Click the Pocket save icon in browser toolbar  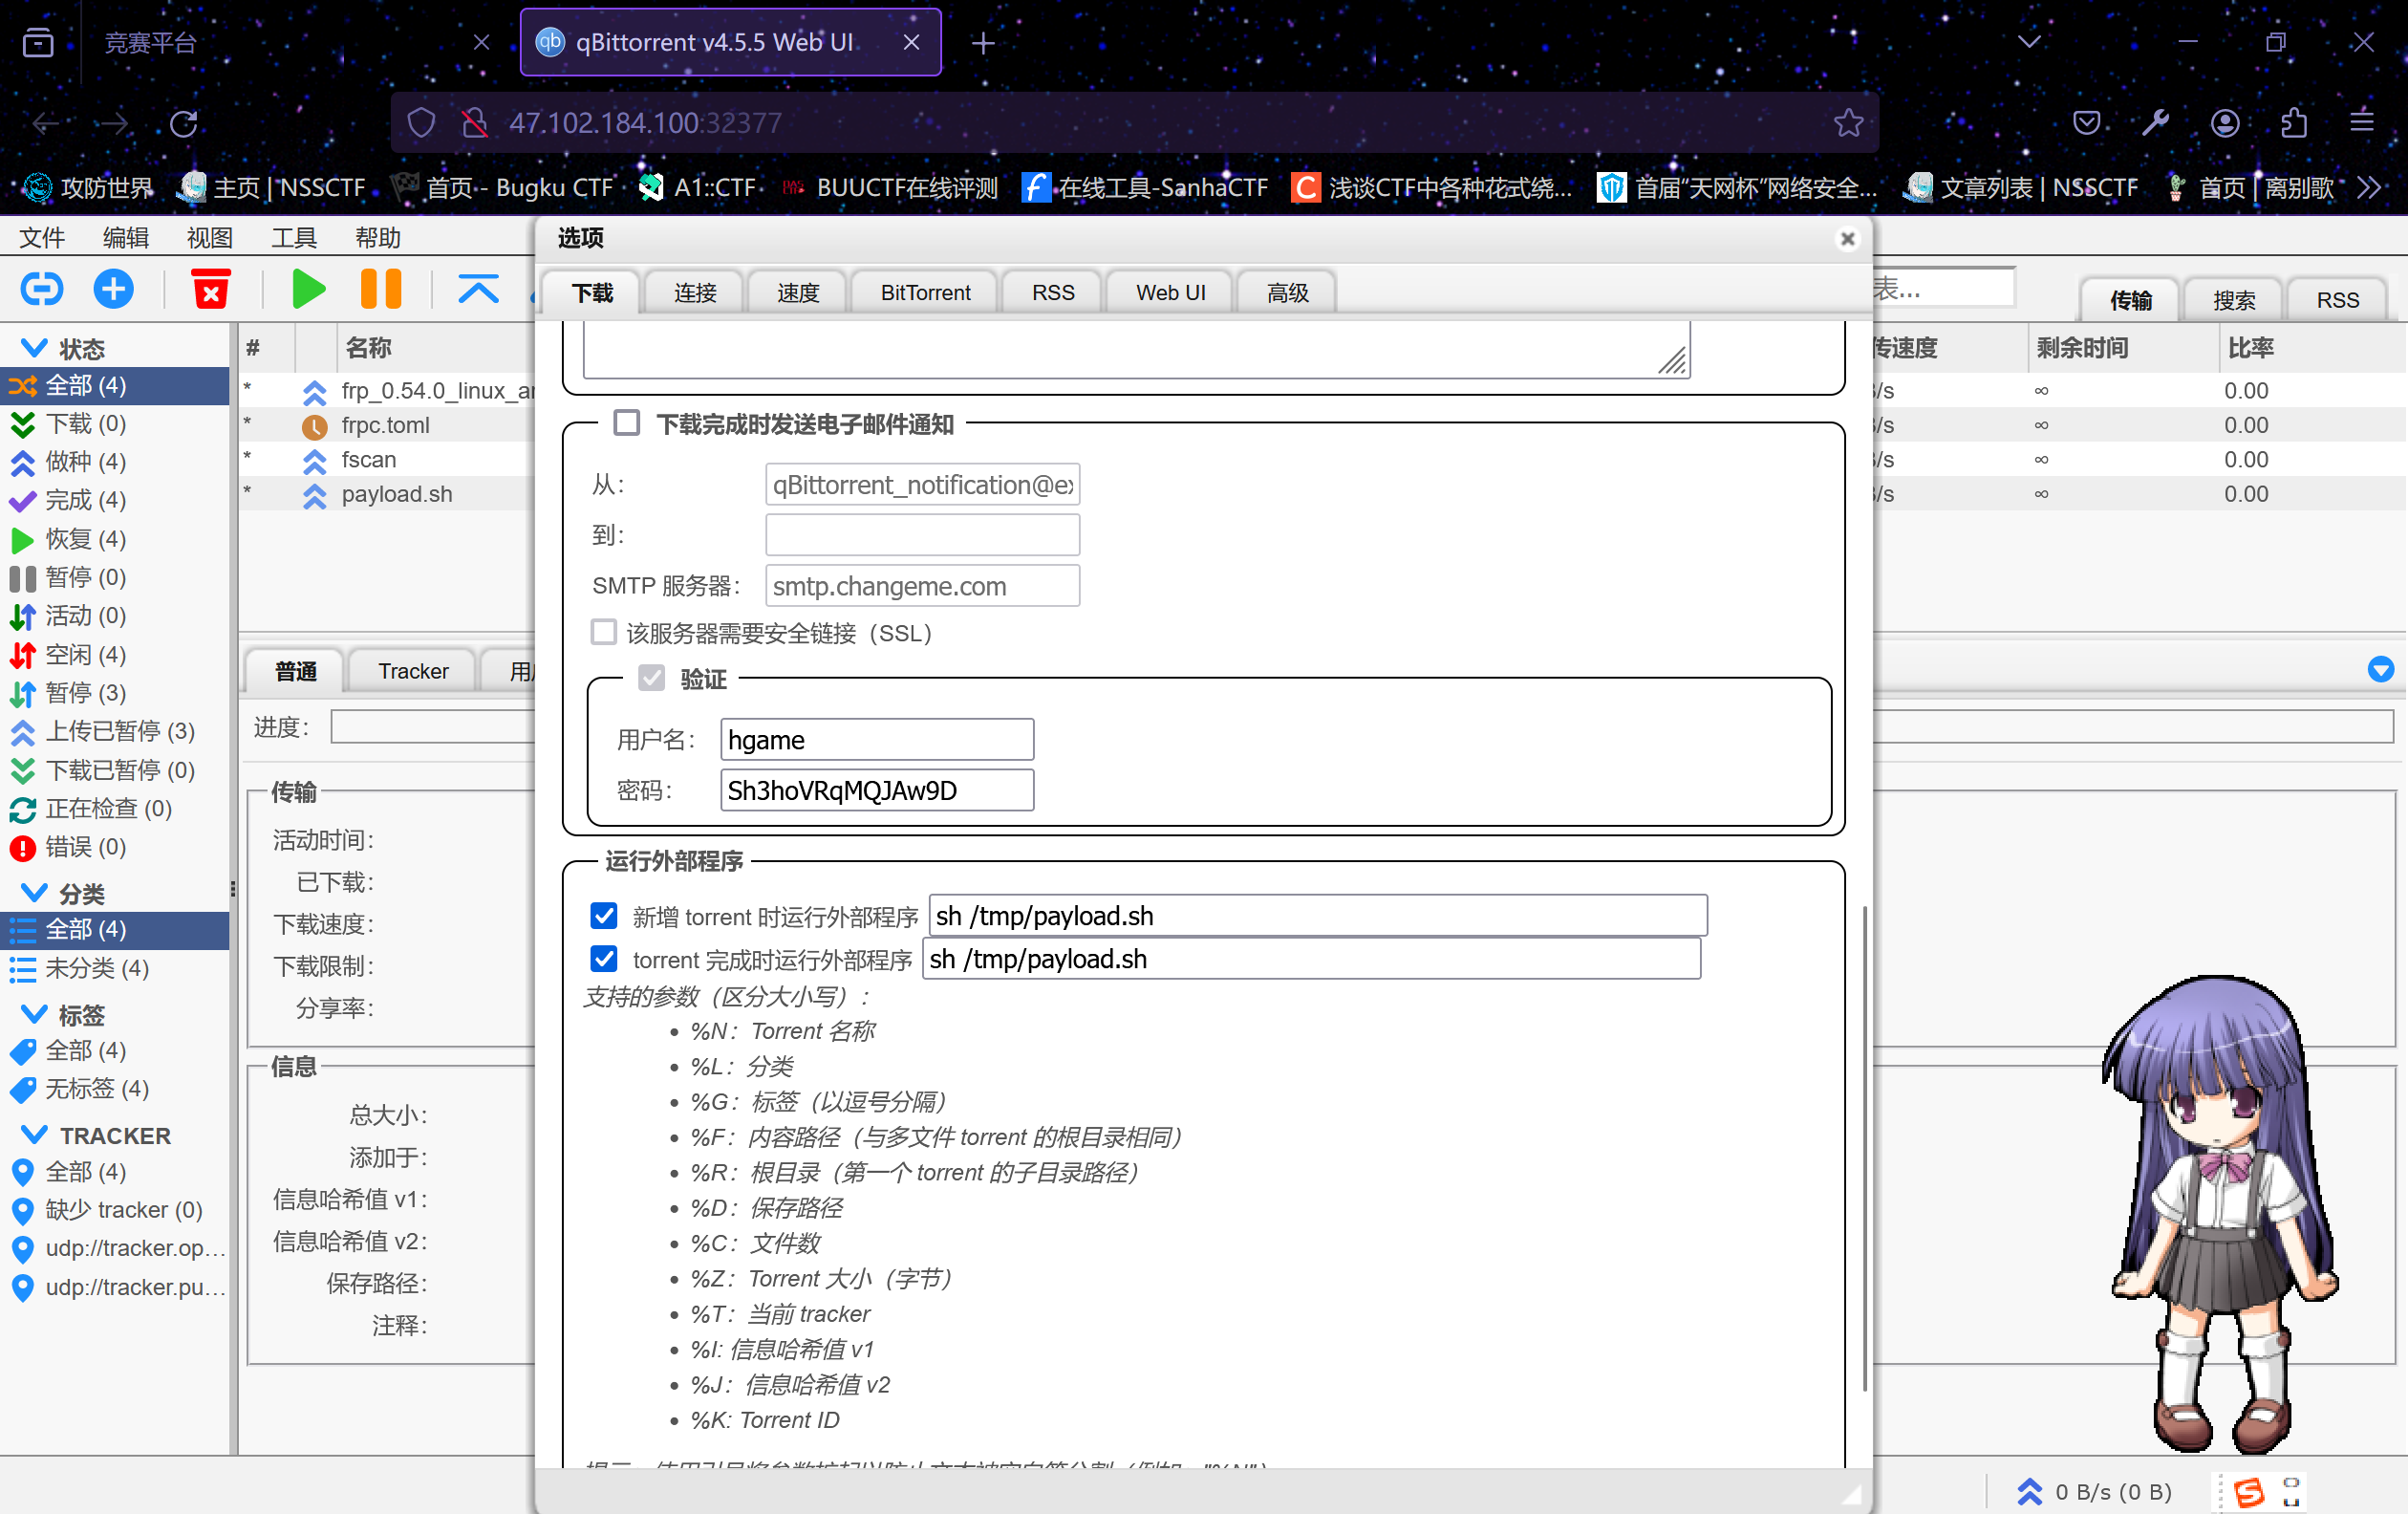(2087, 123)
